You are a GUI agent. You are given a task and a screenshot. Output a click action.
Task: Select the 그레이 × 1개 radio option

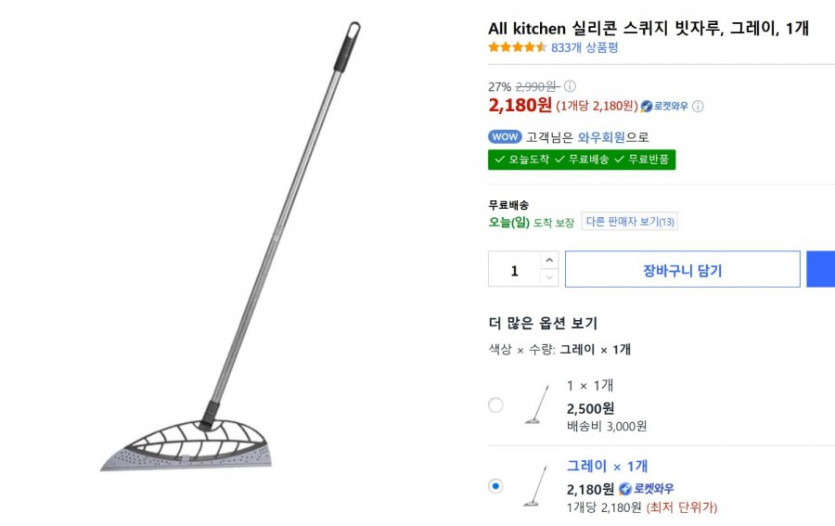coord(496,486)
